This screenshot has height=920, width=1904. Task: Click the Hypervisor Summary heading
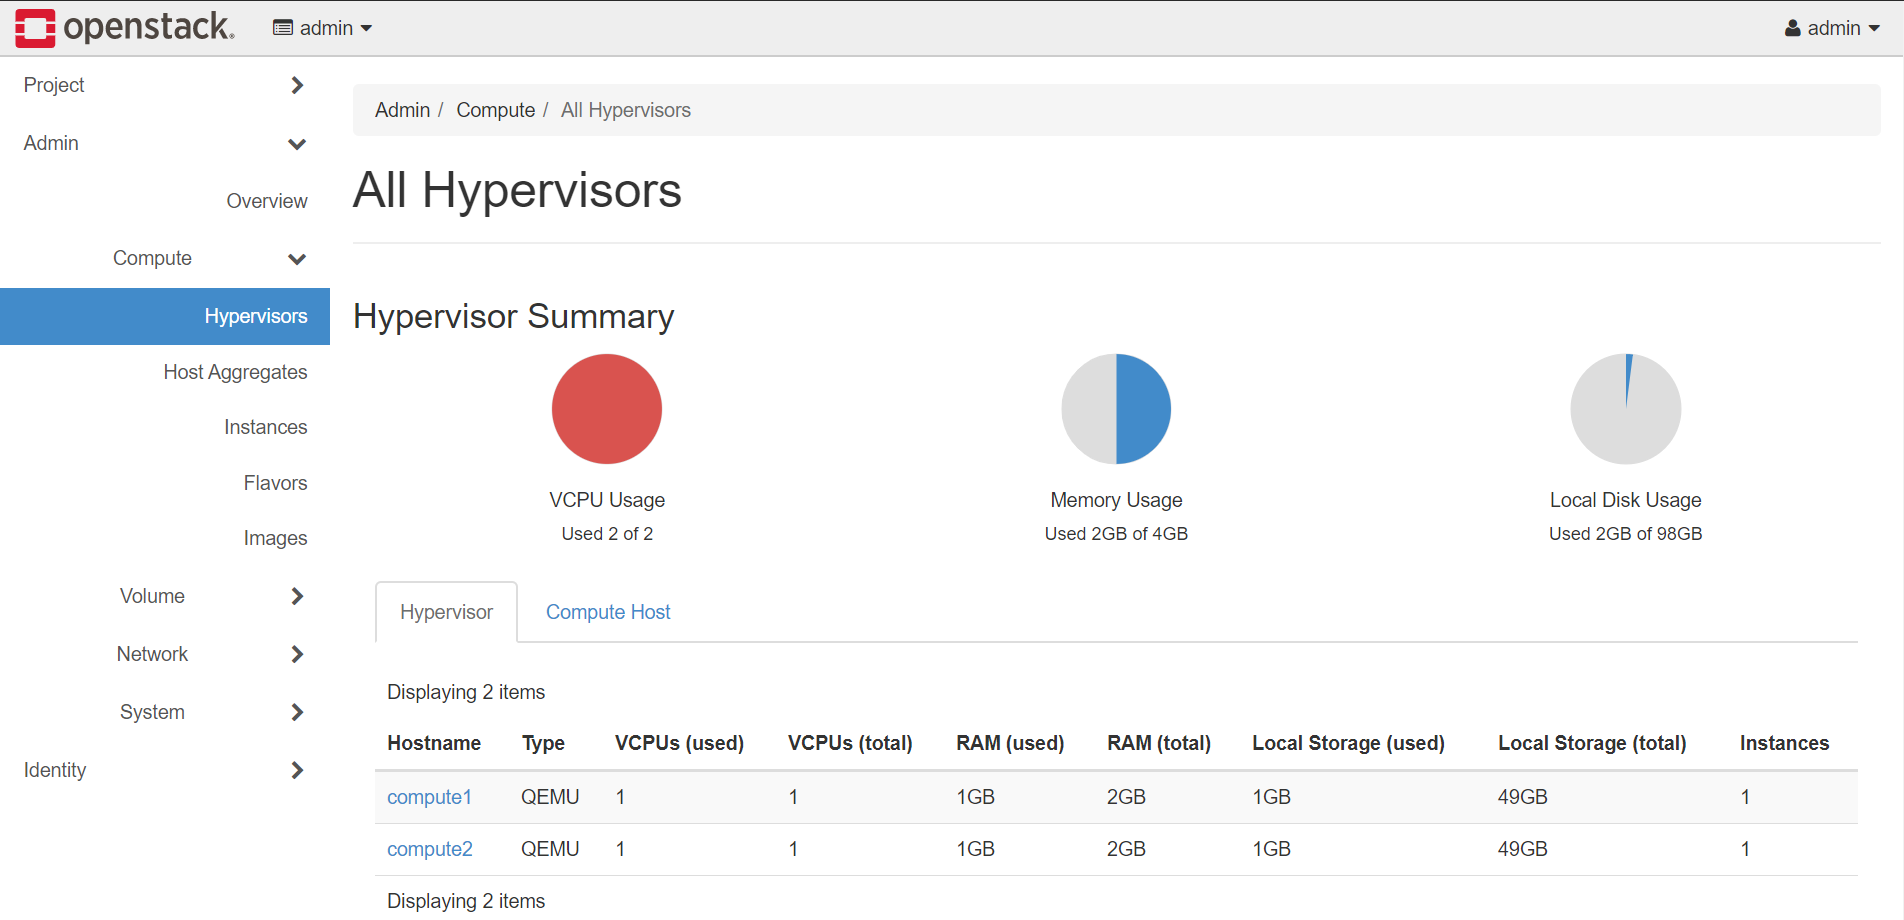click(514, 316)
